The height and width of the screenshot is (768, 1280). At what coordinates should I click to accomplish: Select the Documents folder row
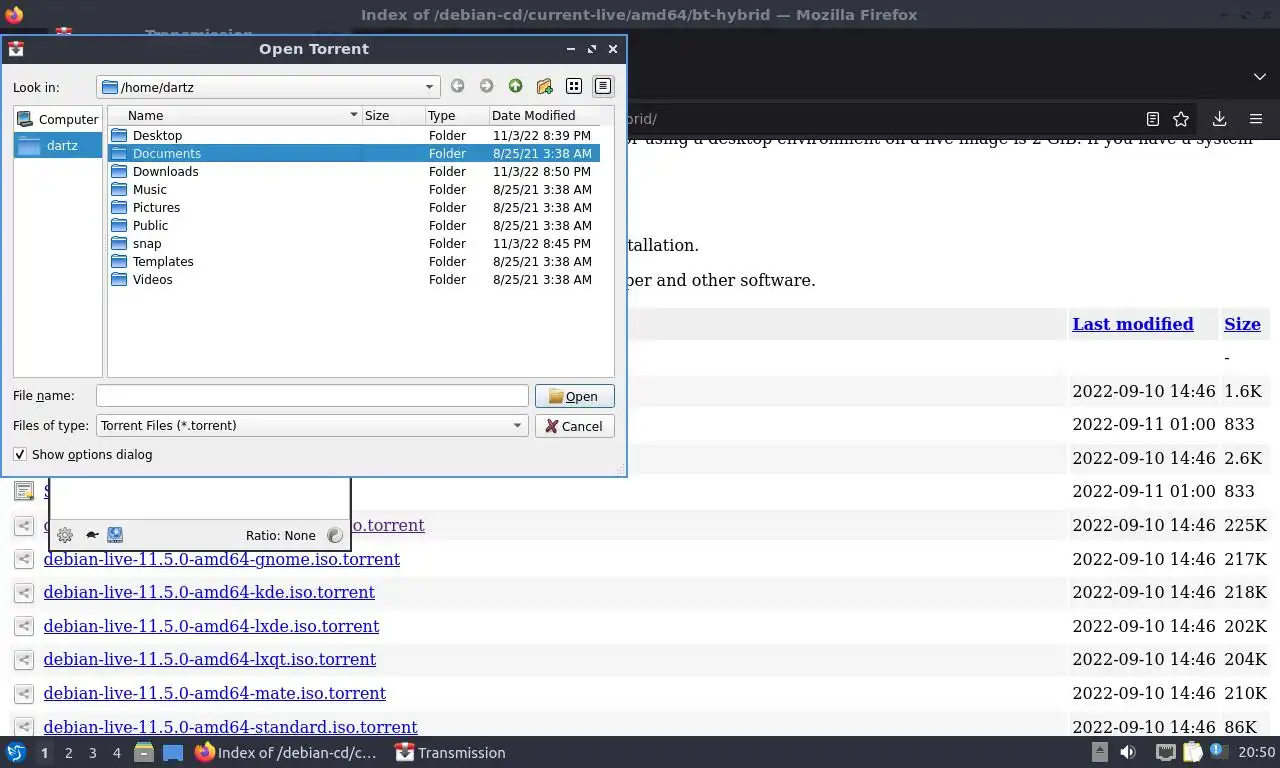pyautogui.click(x=354, y=153)
